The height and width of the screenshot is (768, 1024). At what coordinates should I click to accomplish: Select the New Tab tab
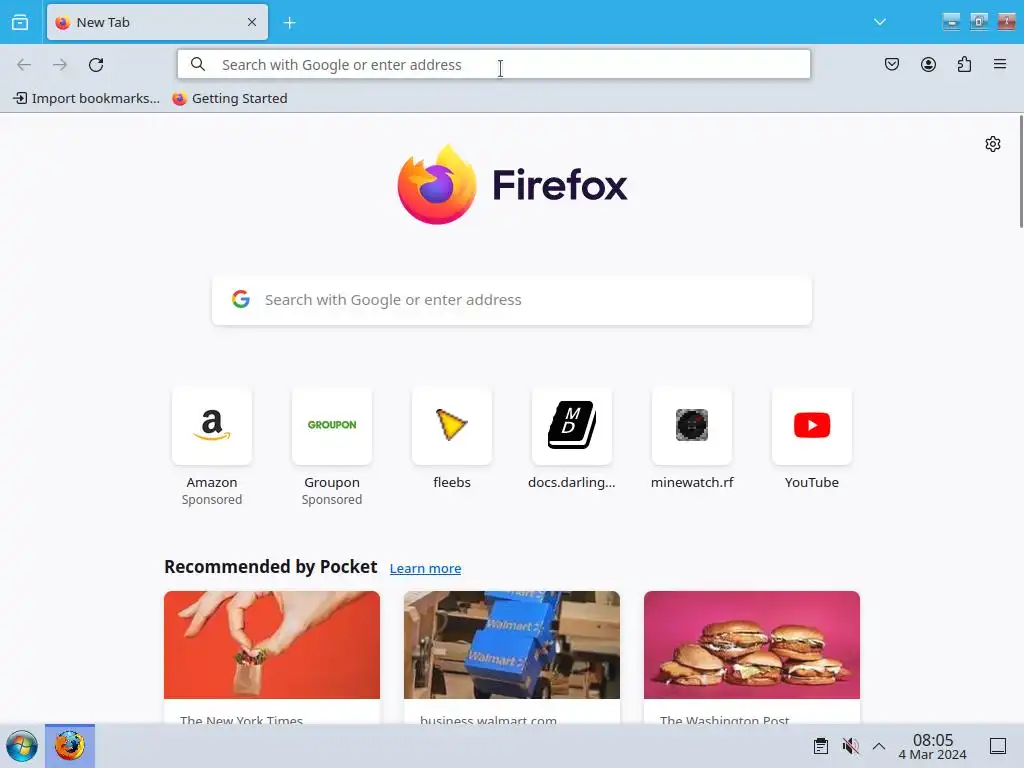pos(157,22)
